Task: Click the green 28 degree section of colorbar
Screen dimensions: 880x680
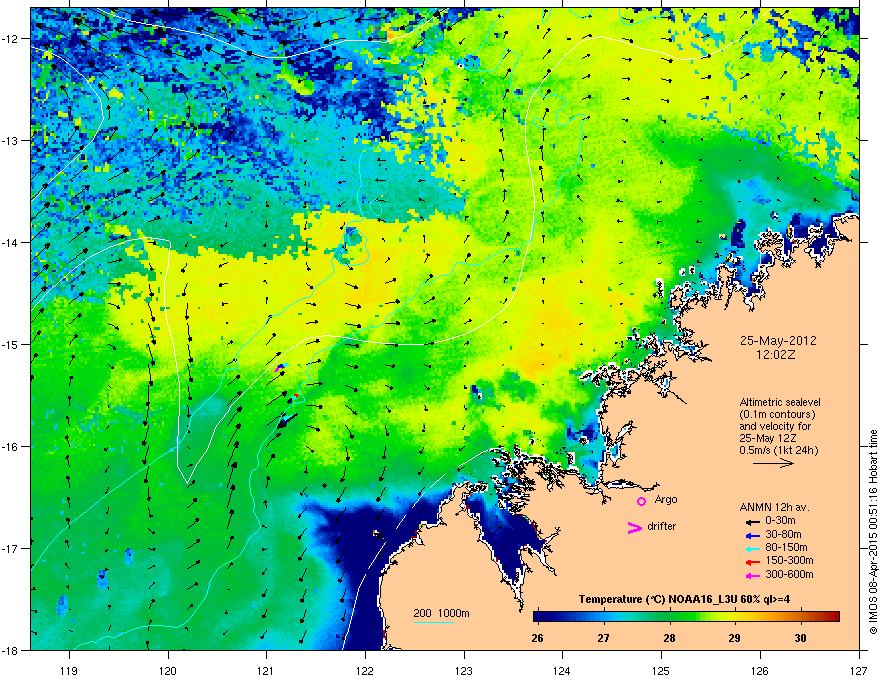Action: point(670,617)
